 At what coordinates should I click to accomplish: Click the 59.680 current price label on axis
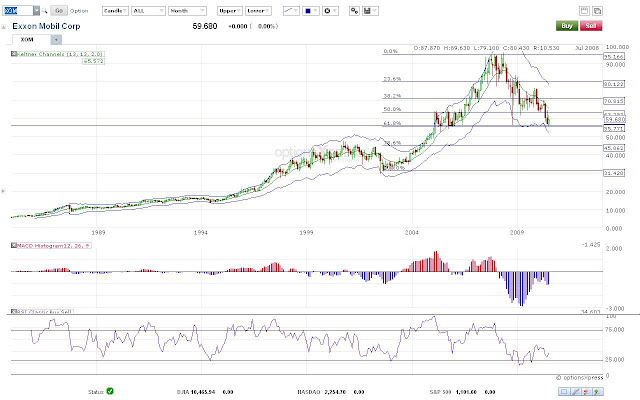[x=615, y=120]
